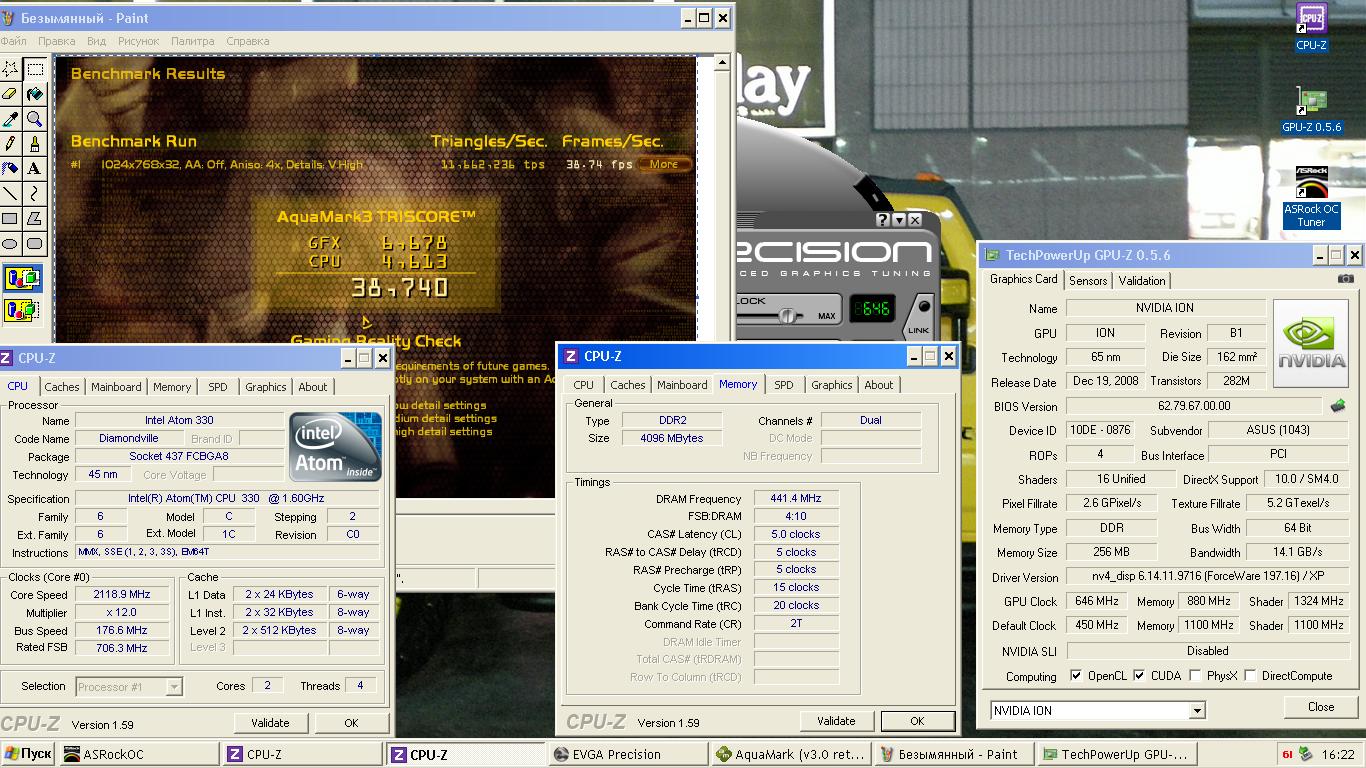
Task: Choose the Fill With Color bucket tool
Action: tap(35, 94)
